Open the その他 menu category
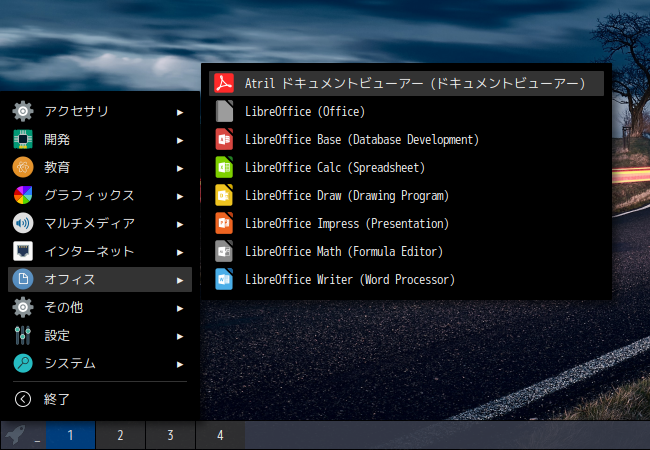The image size is (650, 450). click(x=100, y=307)
